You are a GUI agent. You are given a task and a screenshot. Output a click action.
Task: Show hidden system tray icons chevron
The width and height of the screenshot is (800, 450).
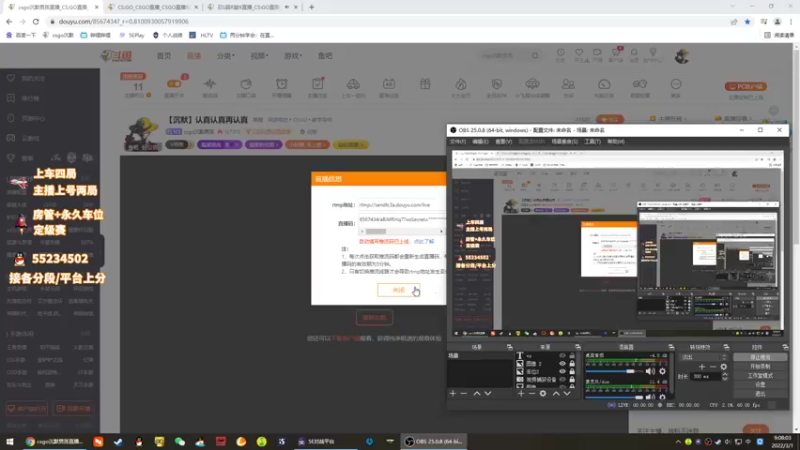[678, 442]
